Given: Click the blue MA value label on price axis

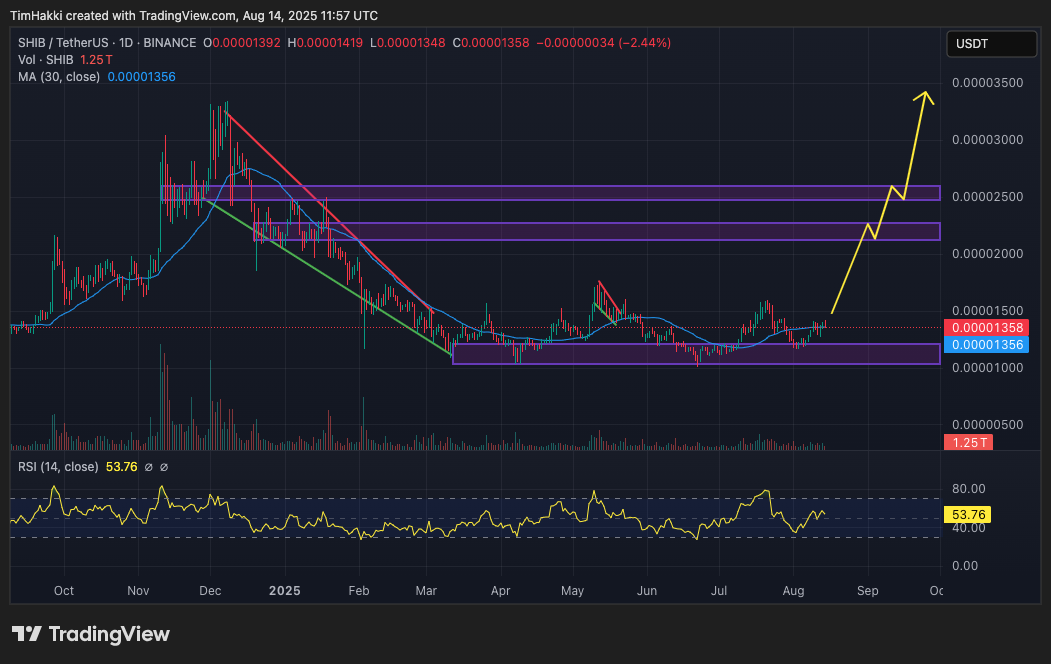Looking at the screenshot, I should click(986, 344).
